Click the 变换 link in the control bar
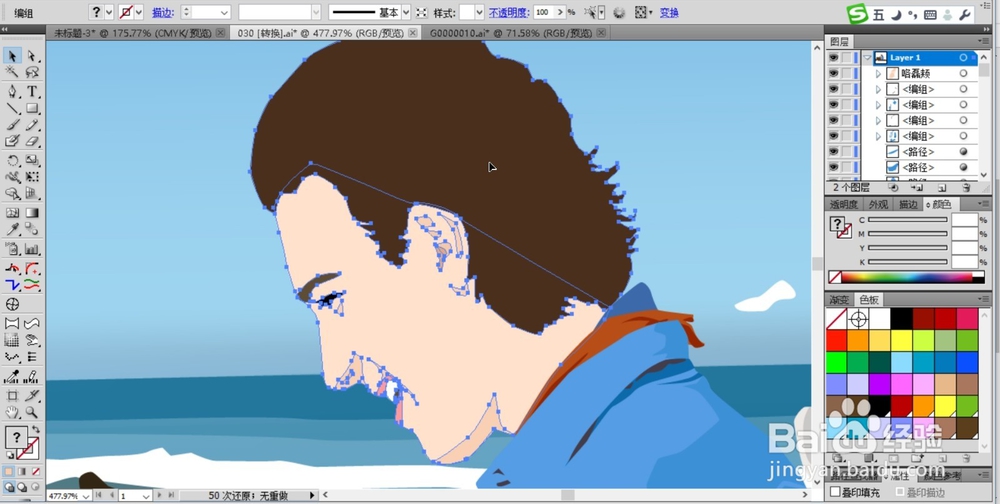 pos(669,12)
